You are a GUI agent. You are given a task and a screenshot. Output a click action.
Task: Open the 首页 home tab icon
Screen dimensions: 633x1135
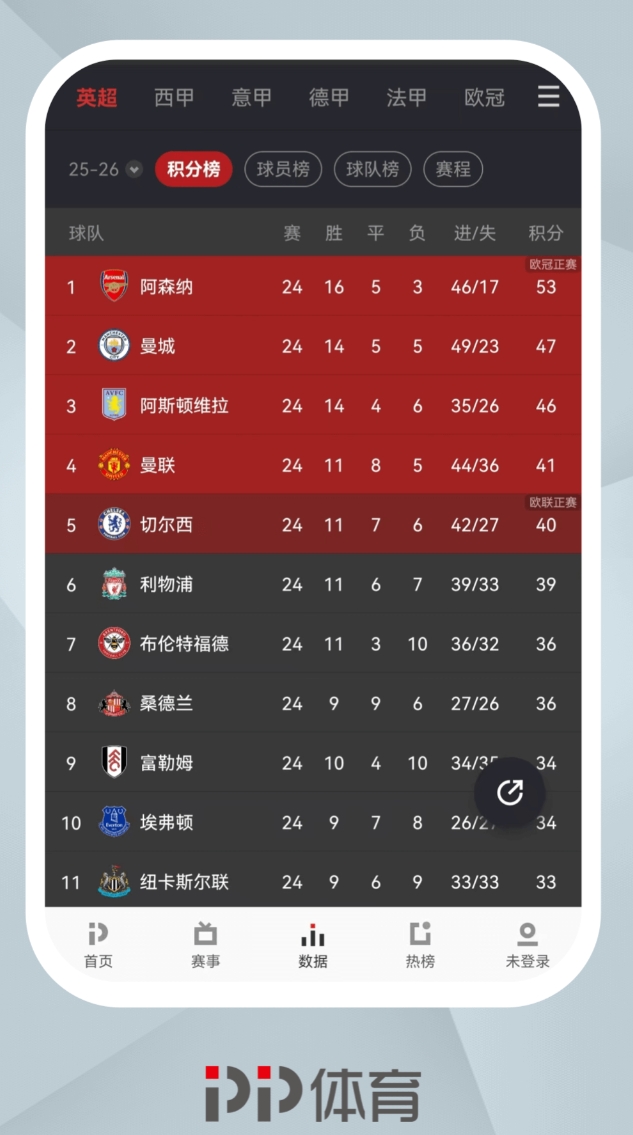[x=97, y=934]
